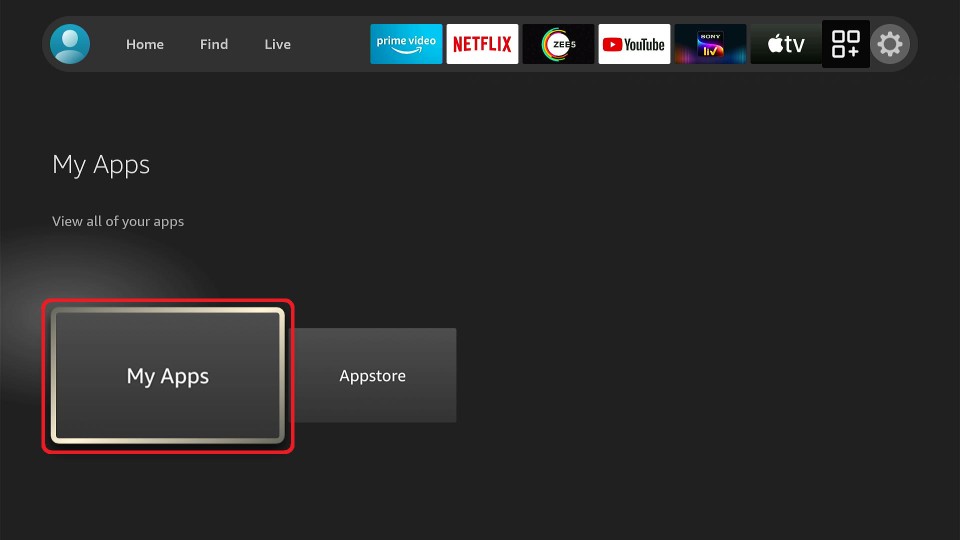960x540 pixels.
Task: Open the Settings gear
Action: click(890, 44)
